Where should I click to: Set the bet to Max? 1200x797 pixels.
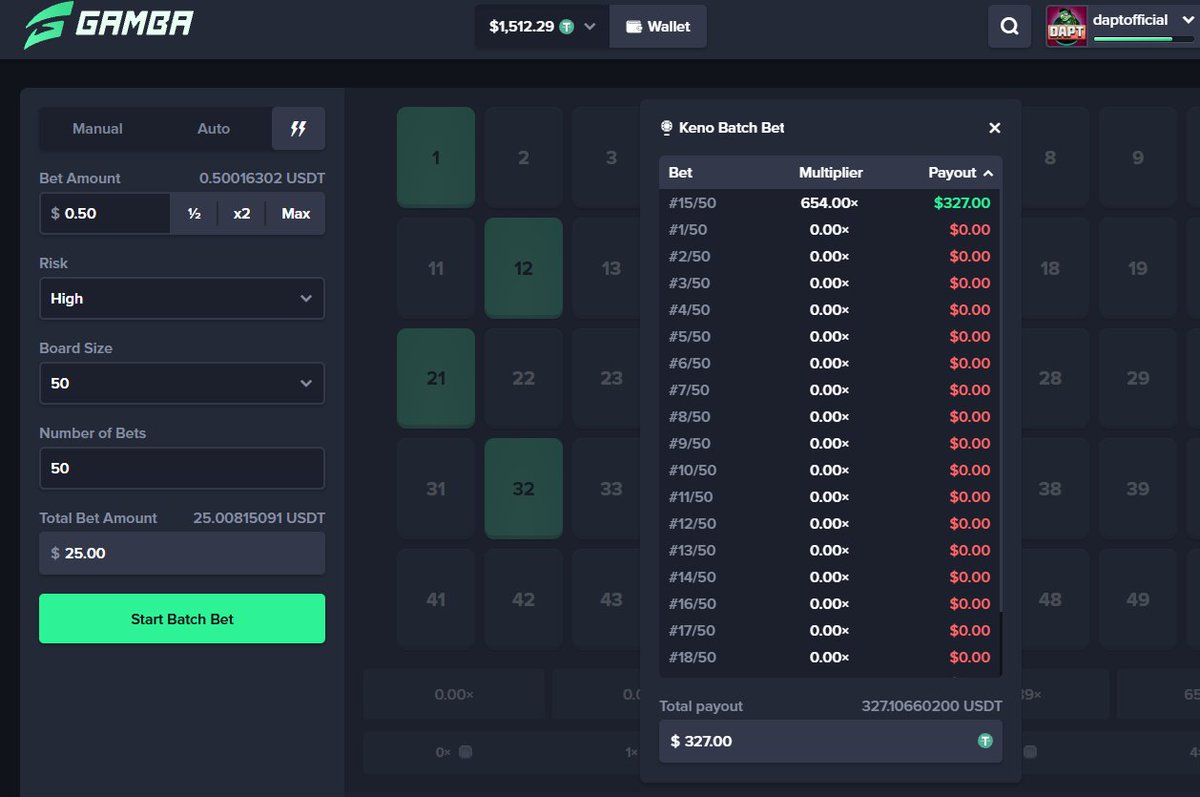(296, 213)
